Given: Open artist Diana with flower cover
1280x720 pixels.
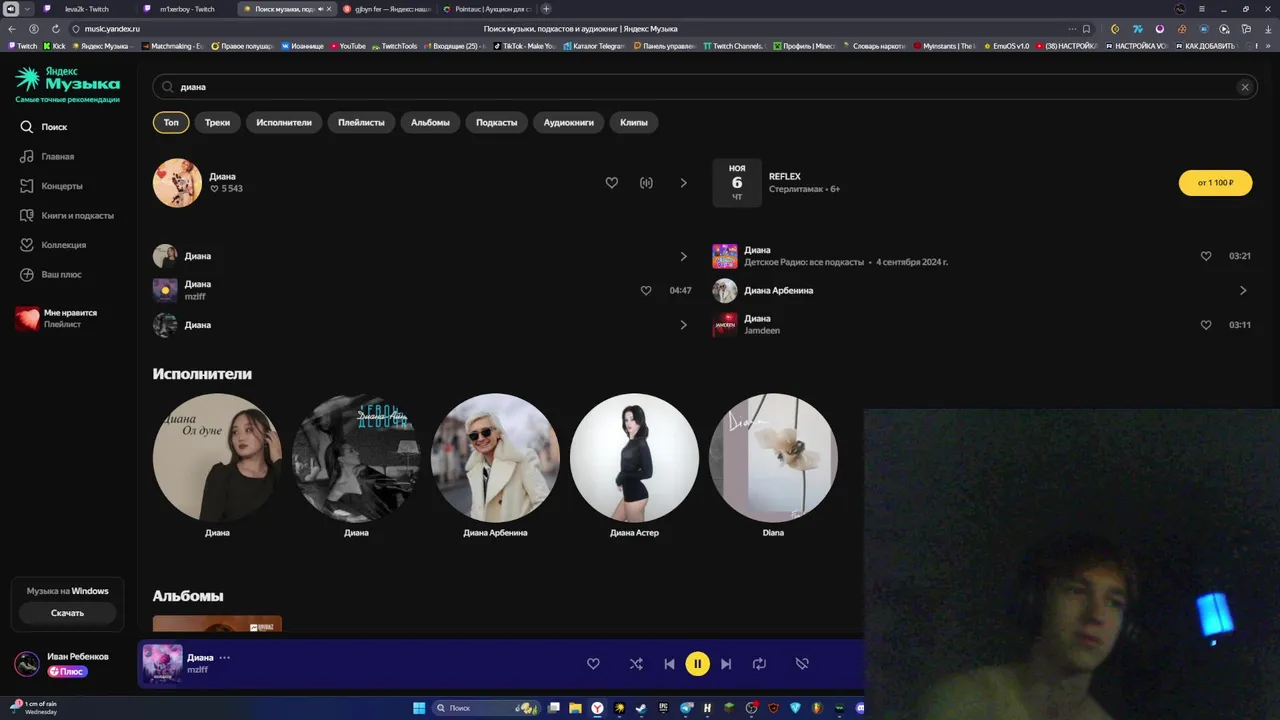Looking at the screenshot, I should coord(773,457).
